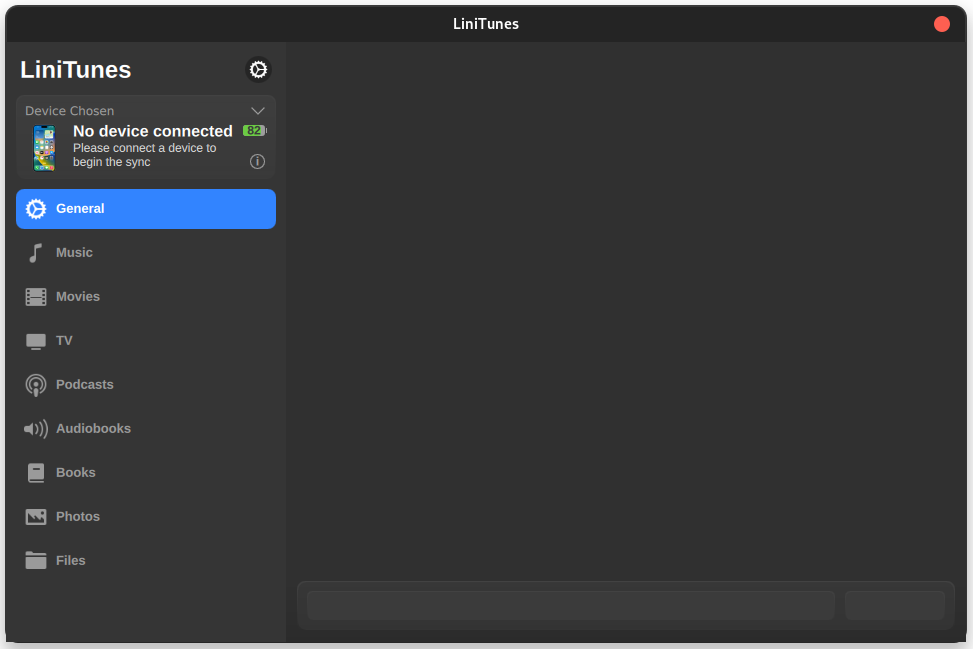Click the Movies film strip icon

[x=36, y=297]
